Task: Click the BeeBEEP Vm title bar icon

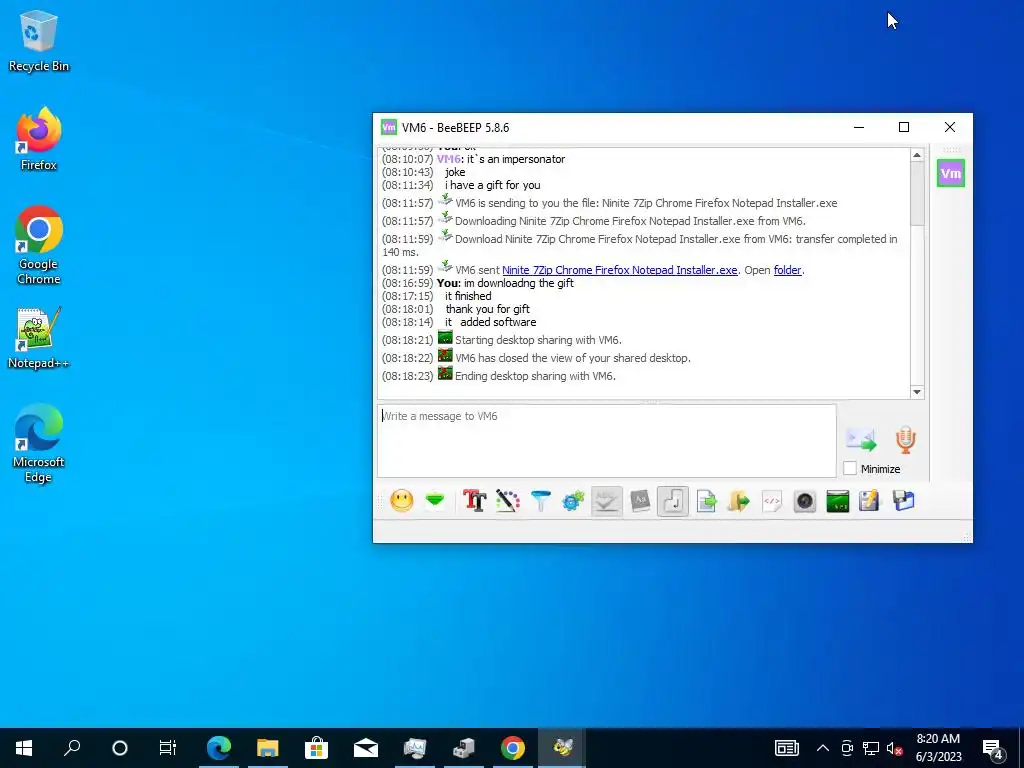Action: (x=389, y=127)
